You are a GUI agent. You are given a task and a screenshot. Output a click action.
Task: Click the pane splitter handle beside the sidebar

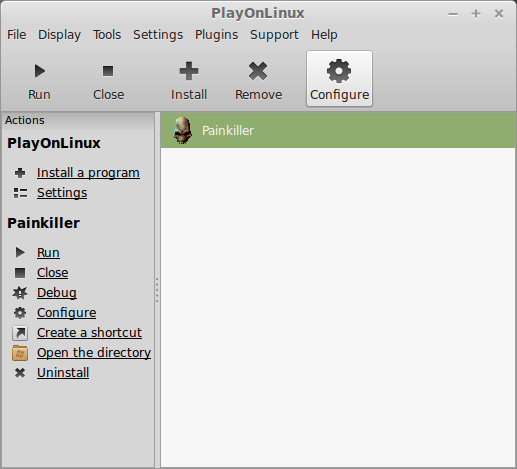tap(157, 290)
